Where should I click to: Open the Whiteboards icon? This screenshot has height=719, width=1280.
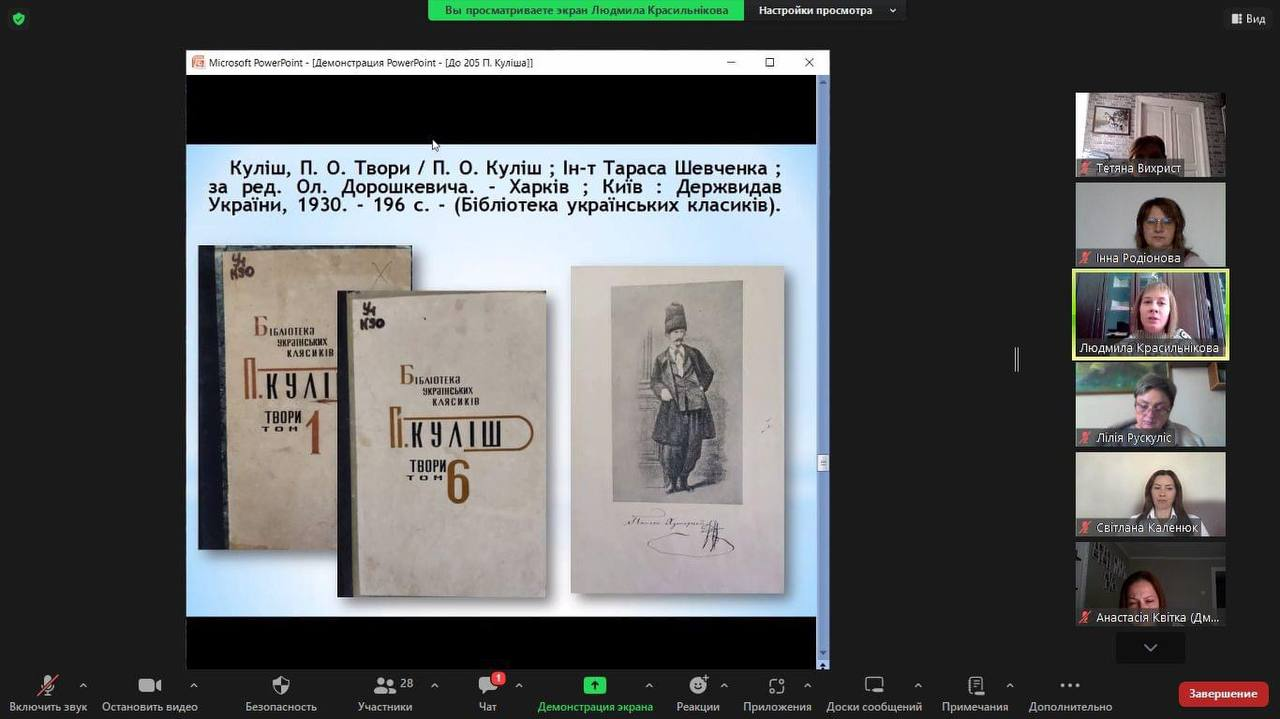pyautogui.click(x=874, y=685)
